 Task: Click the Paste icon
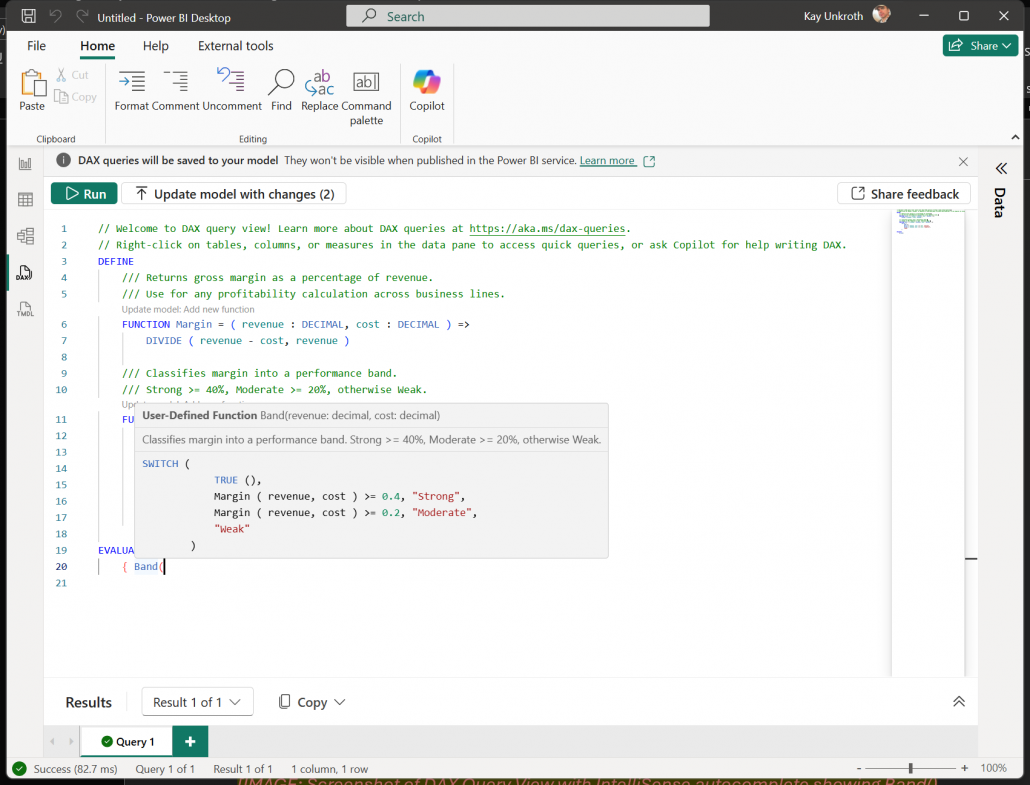pos(32,83)
